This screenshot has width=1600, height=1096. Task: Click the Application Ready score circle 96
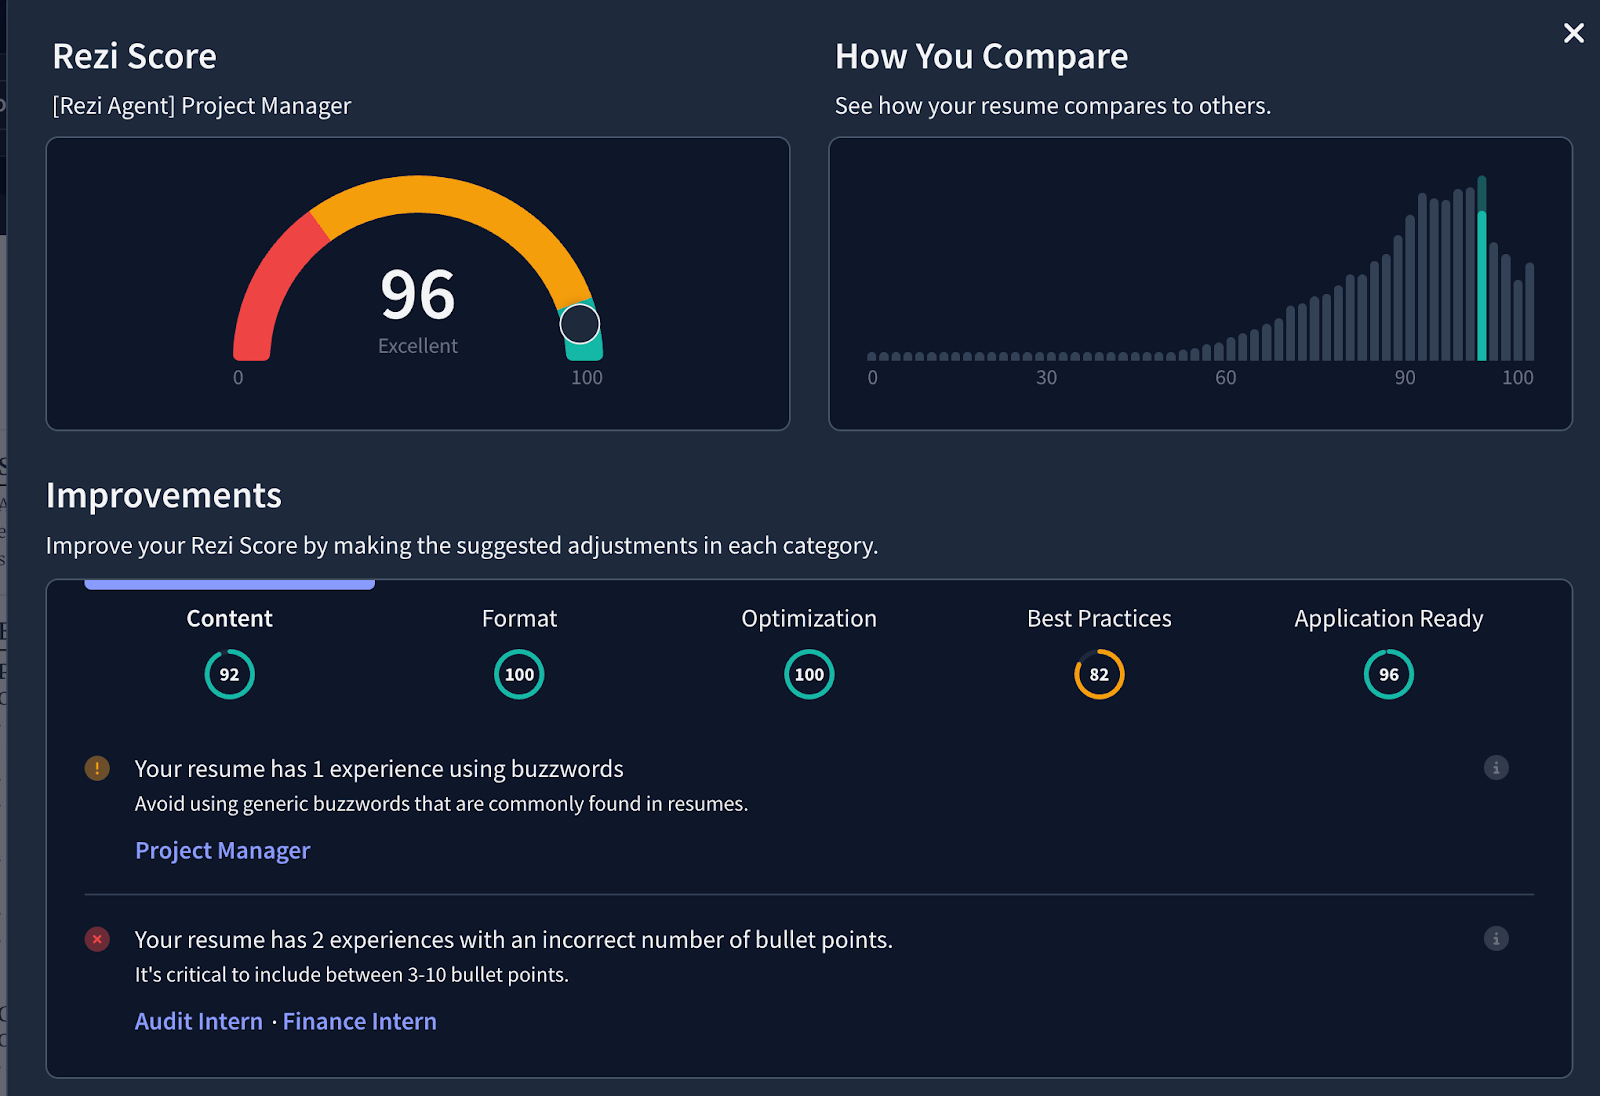pyautogui.click(x=1389, y=674)
